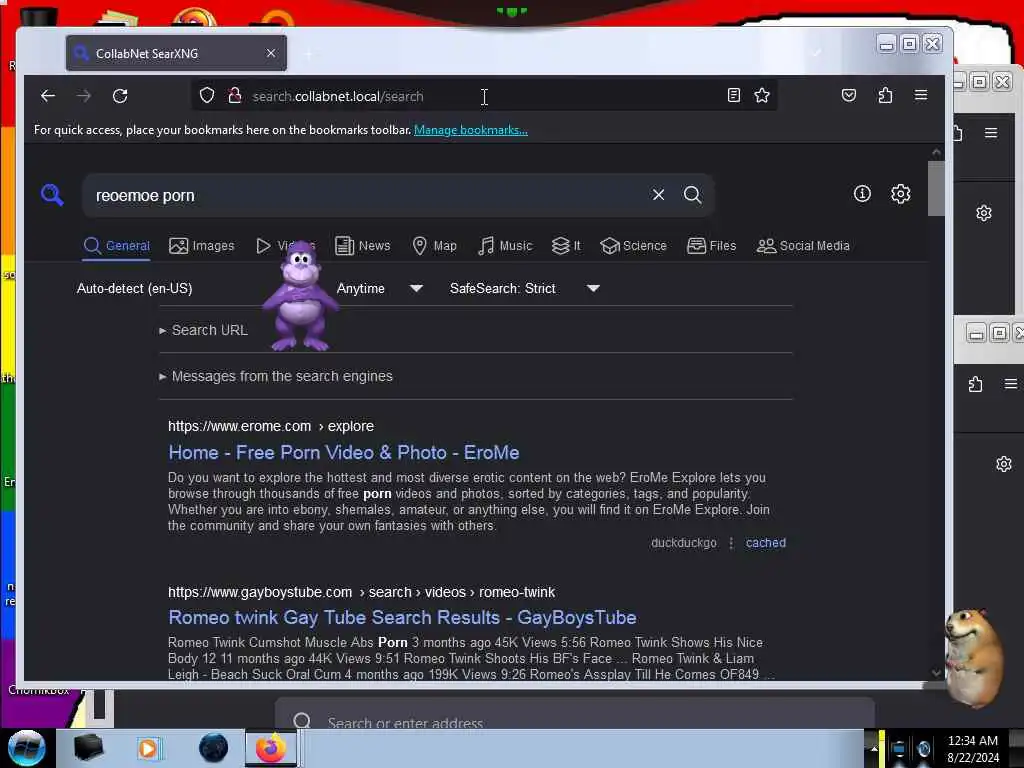Focus background window's Search or enter address field
1024x768 pixels.
575,714
